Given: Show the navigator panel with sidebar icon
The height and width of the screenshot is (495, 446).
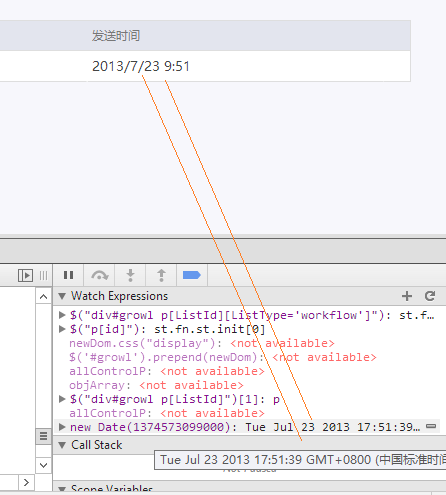Looking at the screenshot, I should coord(25,276).
